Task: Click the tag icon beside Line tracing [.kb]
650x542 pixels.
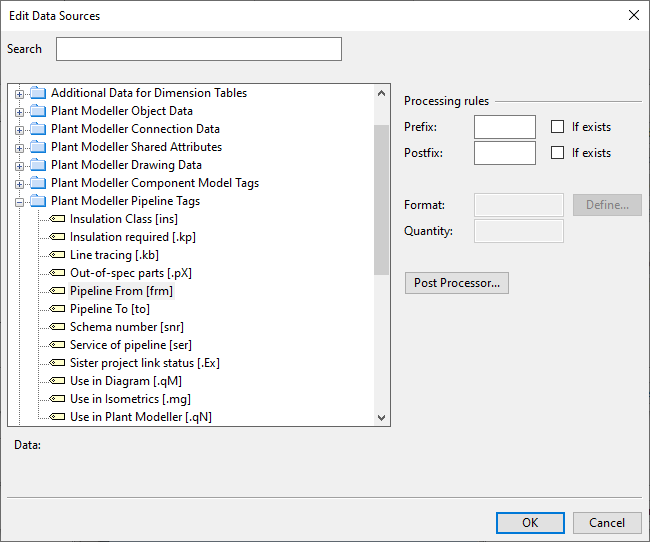Action: [57, 255]
